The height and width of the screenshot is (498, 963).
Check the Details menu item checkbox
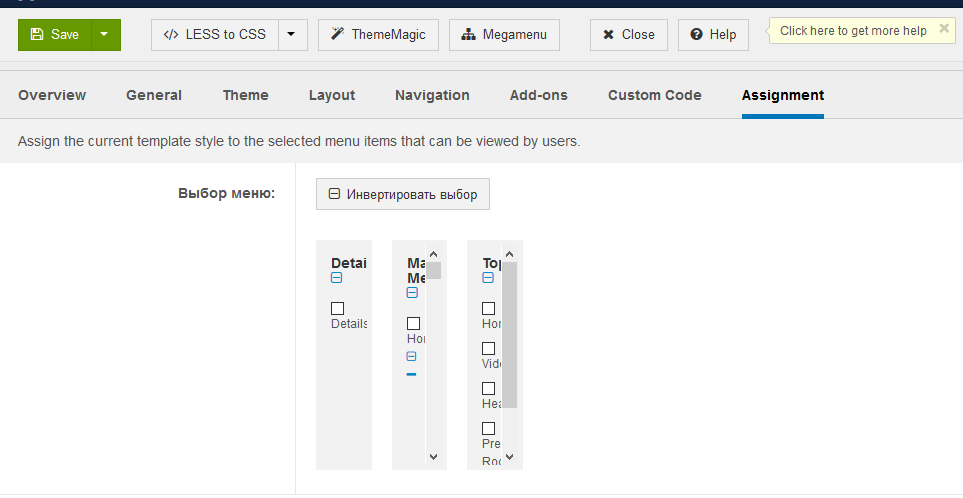pyautogui.click(x=337, y=308)
